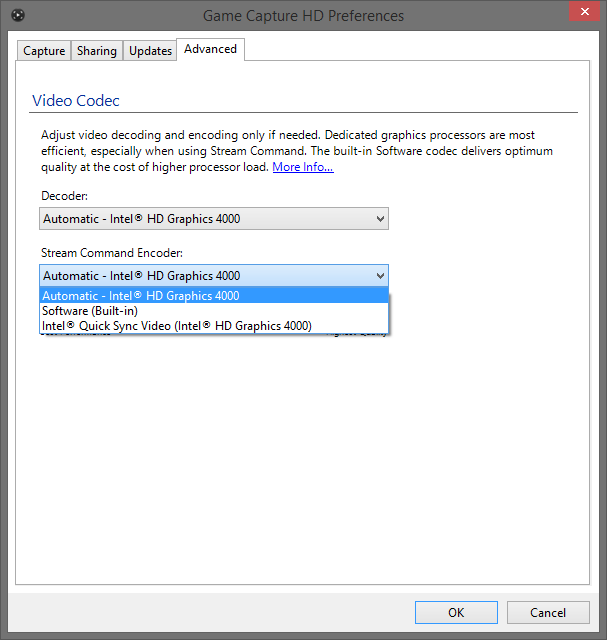Pick Intel Quick Sync Video encoder option
Image resolution: width=607 pixels, height=640 pixels.
click(176, 326)
